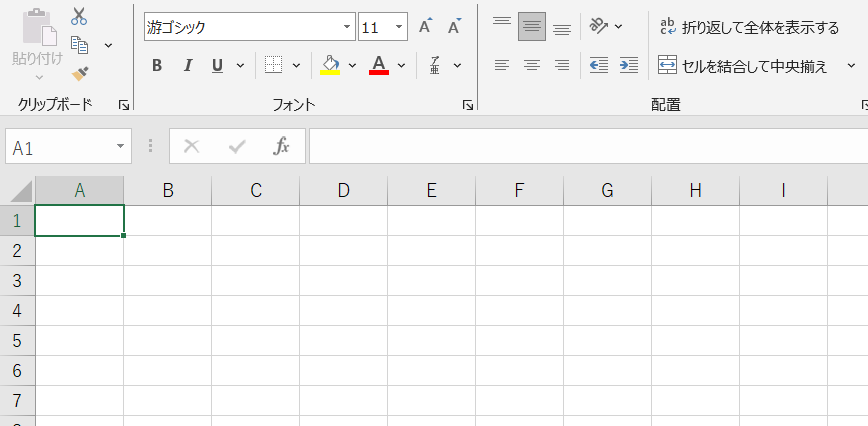Image resolution: width=868 pixels, height=426 pixels.
Task: Open font settings dialog launcher in フォント group
Action: pyautogui.click(x=468, y=105)
